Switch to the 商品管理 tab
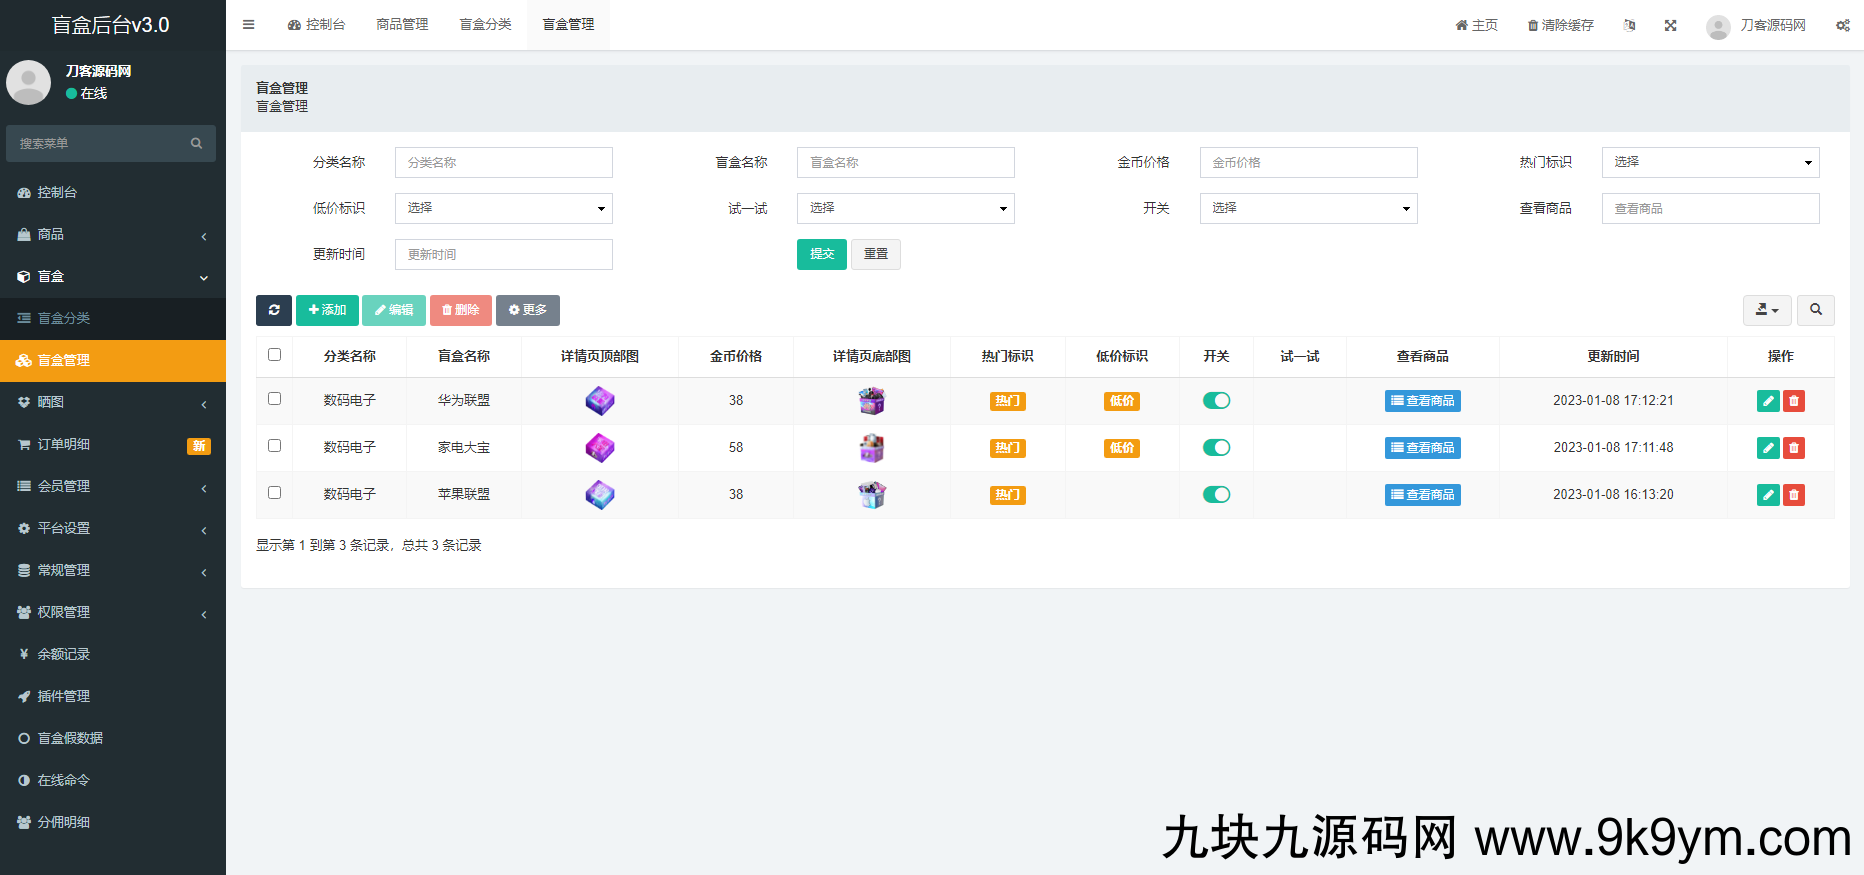 pos(402,25)
